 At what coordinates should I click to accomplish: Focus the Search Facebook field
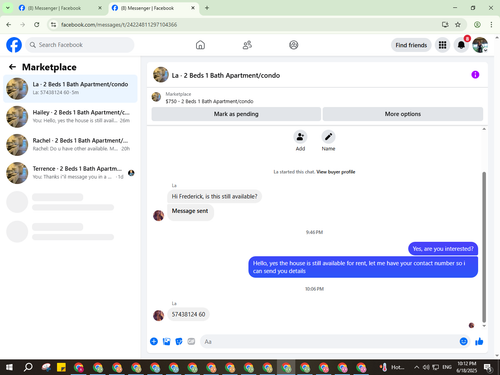pos(80,45)
